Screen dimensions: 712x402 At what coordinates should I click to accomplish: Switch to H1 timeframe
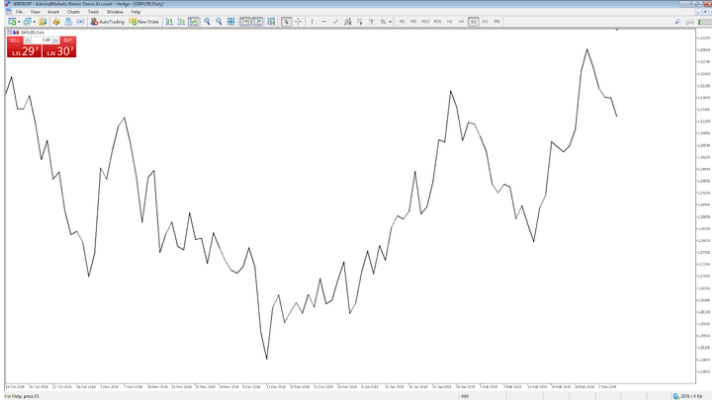tap(450, 22)
